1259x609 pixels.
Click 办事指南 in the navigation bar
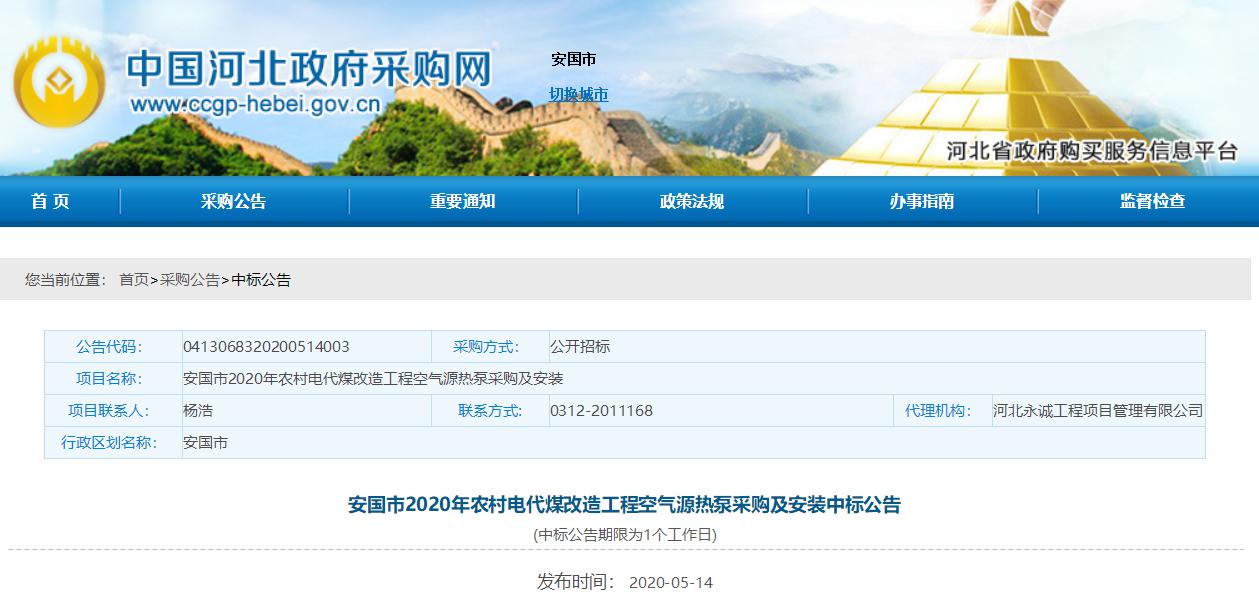point(921,201)
